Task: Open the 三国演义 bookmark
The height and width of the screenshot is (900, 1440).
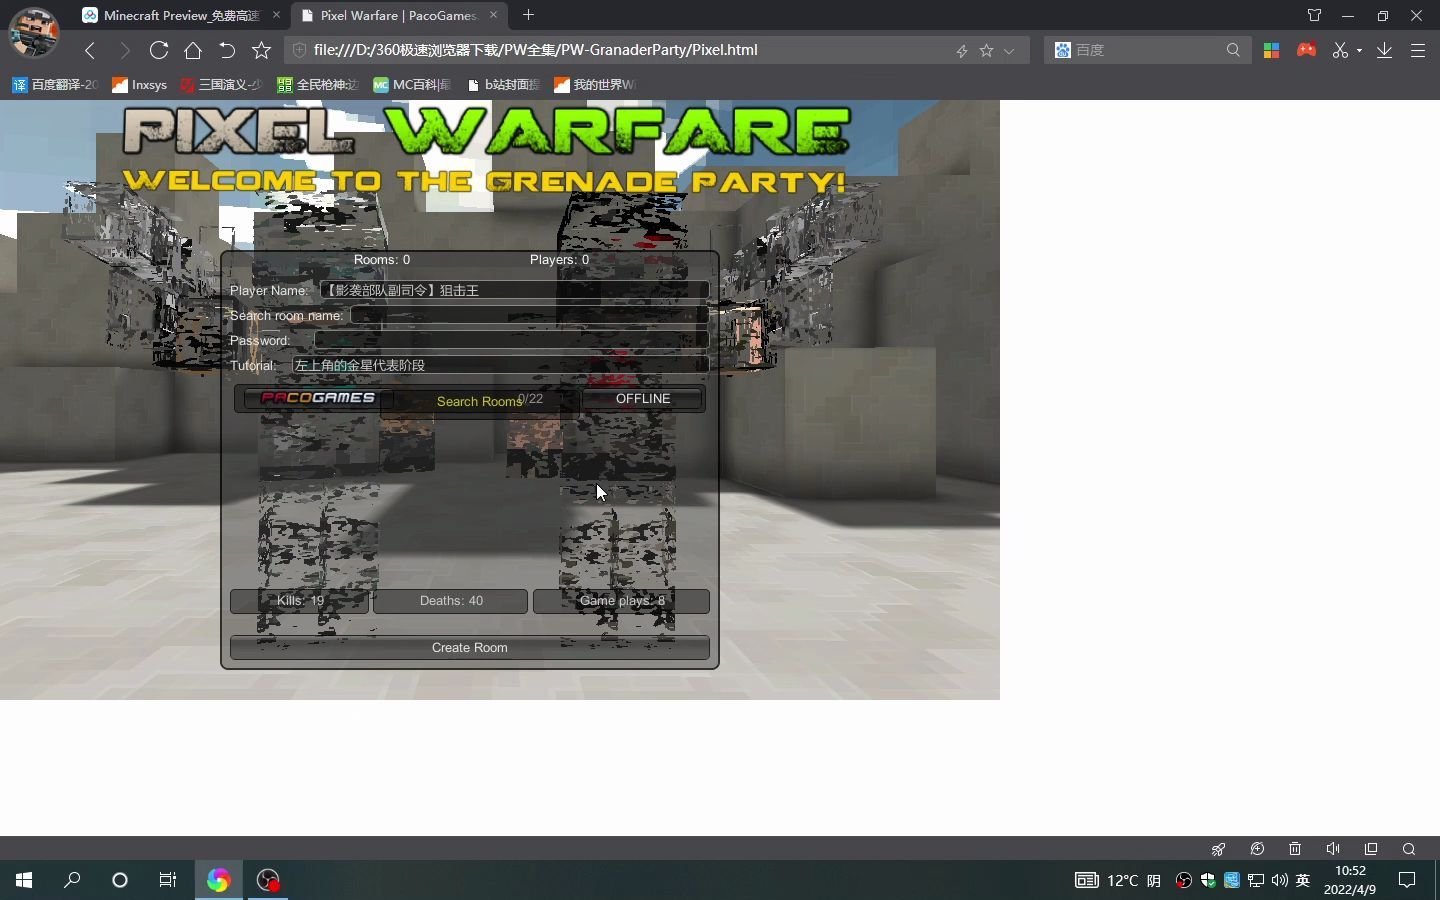Action: tap(220, 85)
